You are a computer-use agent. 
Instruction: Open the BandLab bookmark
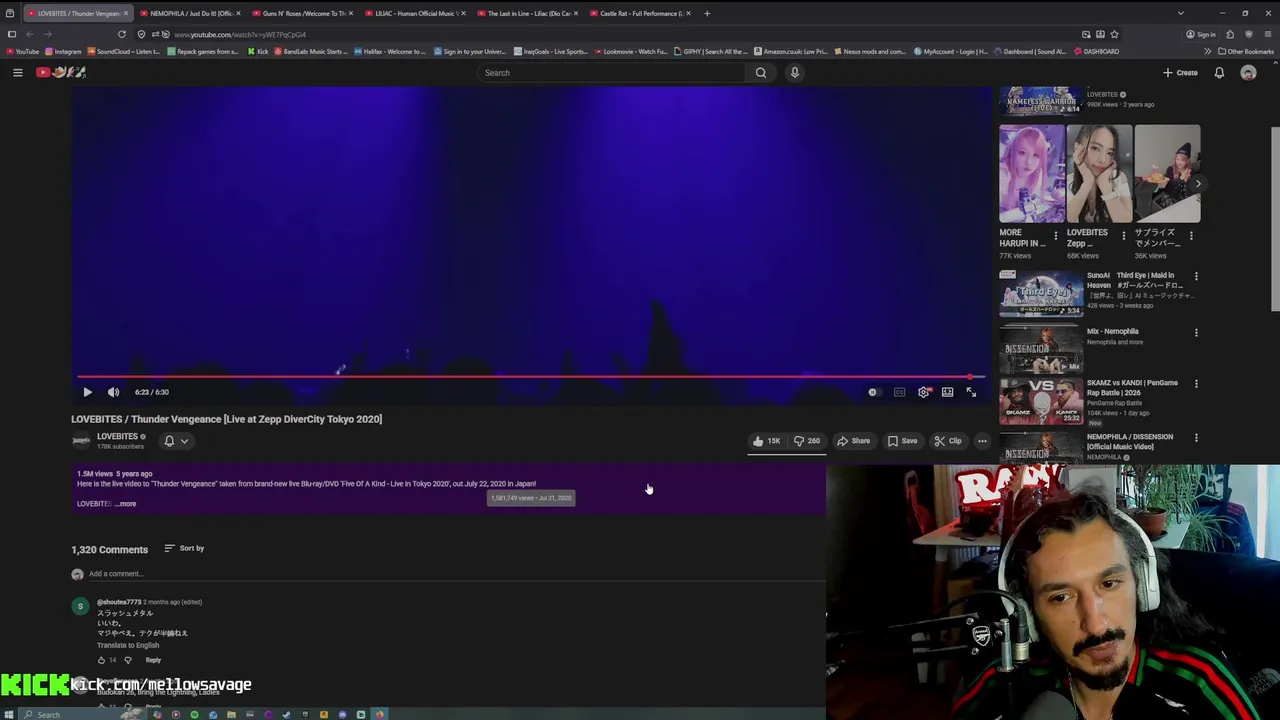point(310,51)
